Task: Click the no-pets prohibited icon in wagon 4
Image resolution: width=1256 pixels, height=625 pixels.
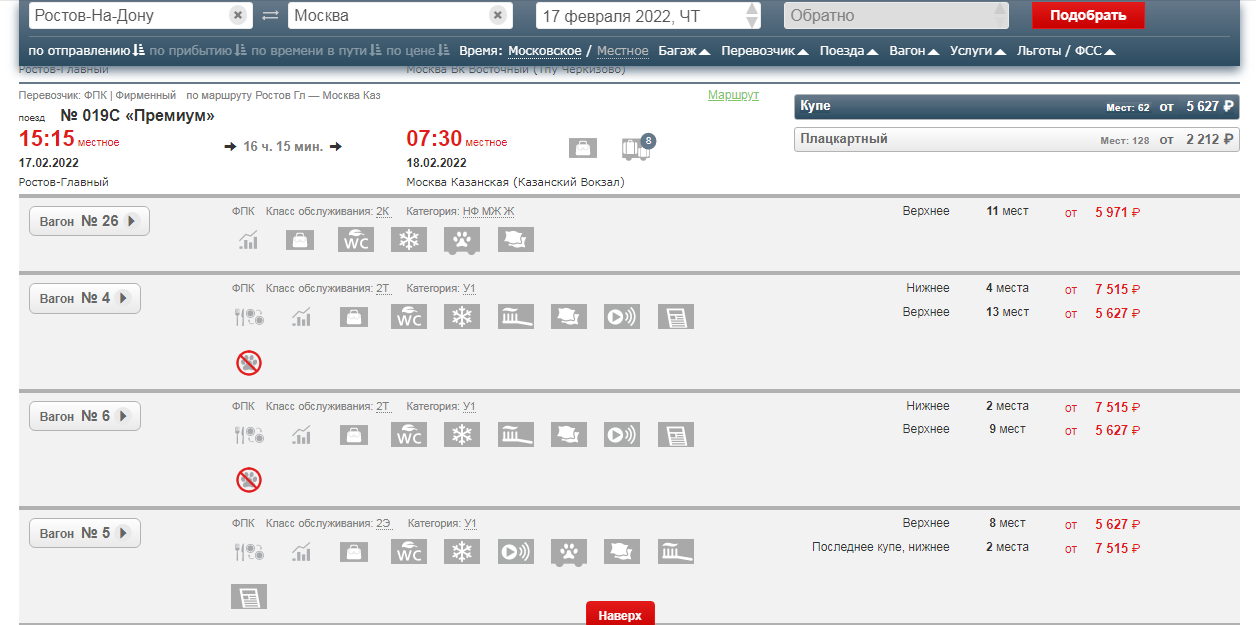Action: pos(249,363)
